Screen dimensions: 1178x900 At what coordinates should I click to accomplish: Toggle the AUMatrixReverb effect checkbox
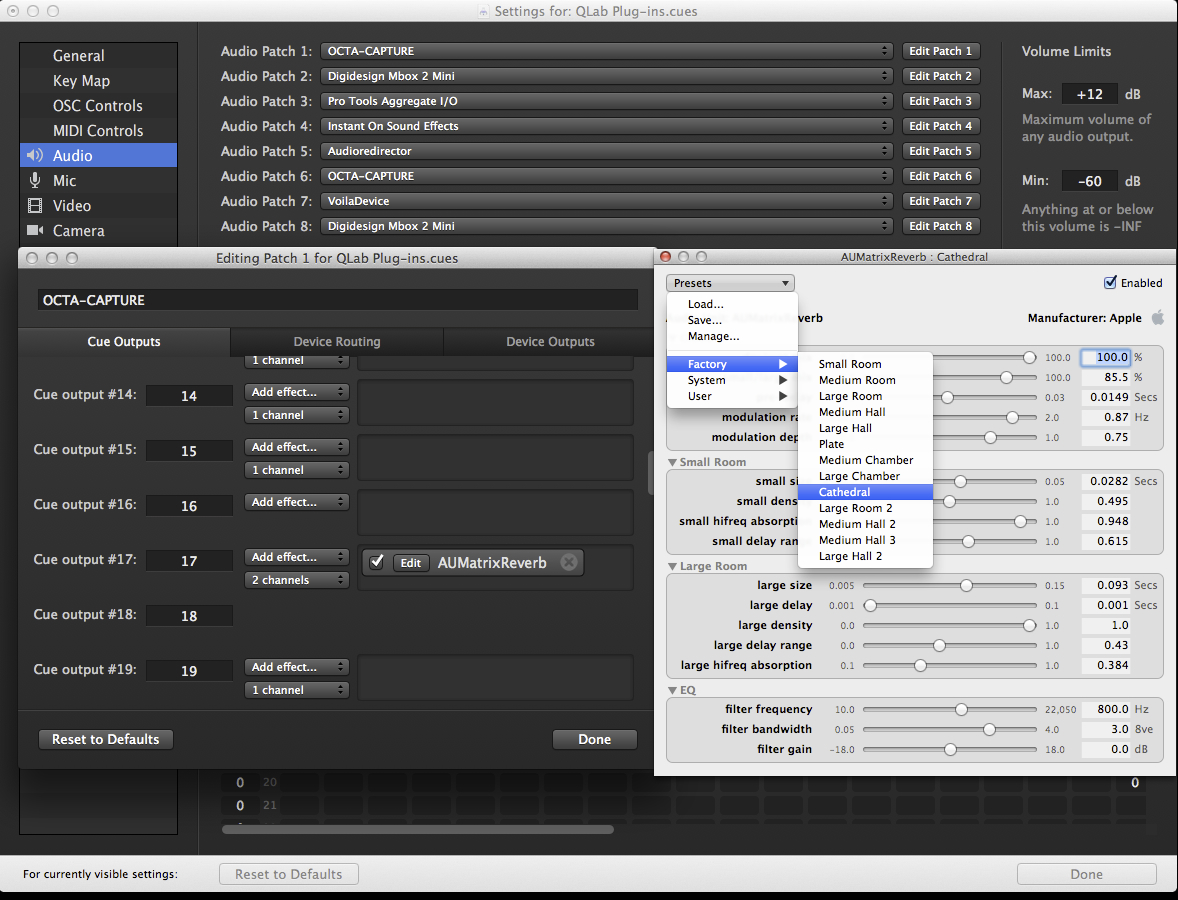point(377,563)
